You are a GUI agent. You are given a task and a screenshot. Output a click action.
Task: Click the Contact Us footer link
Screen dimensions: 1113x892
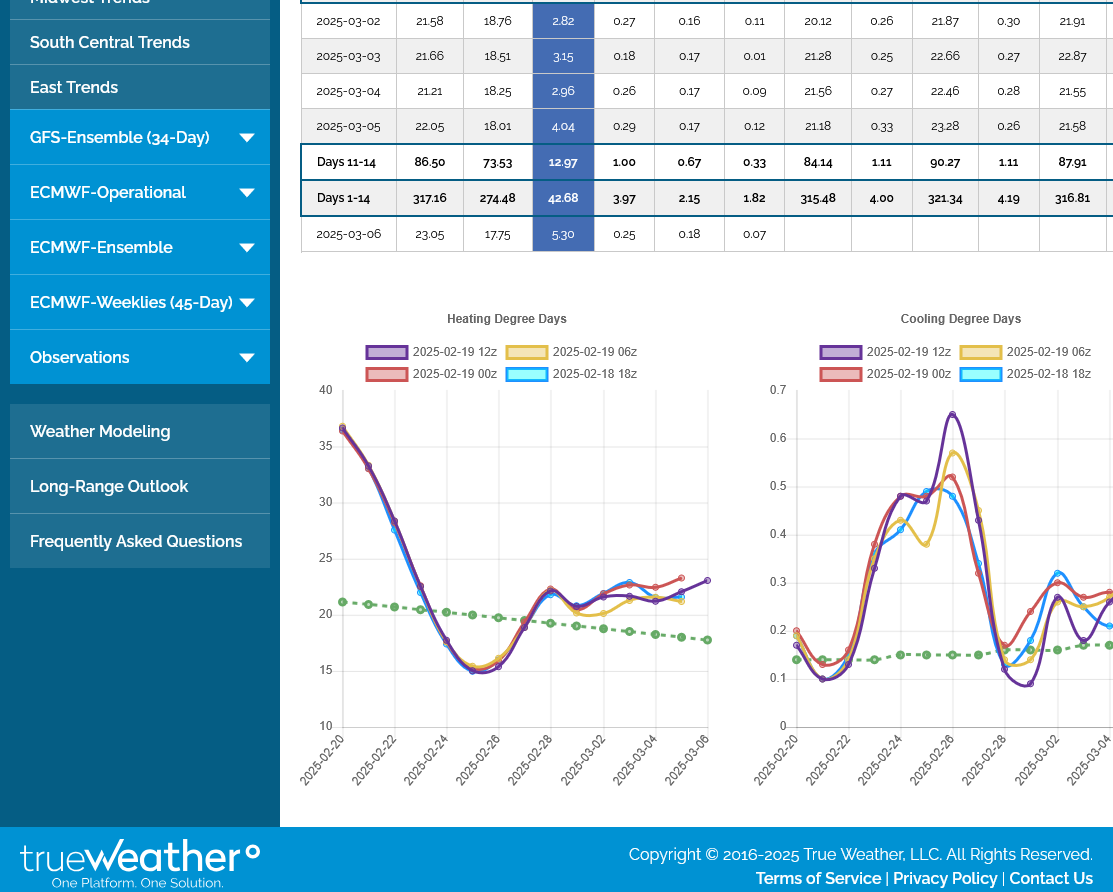pos(1050,878)
